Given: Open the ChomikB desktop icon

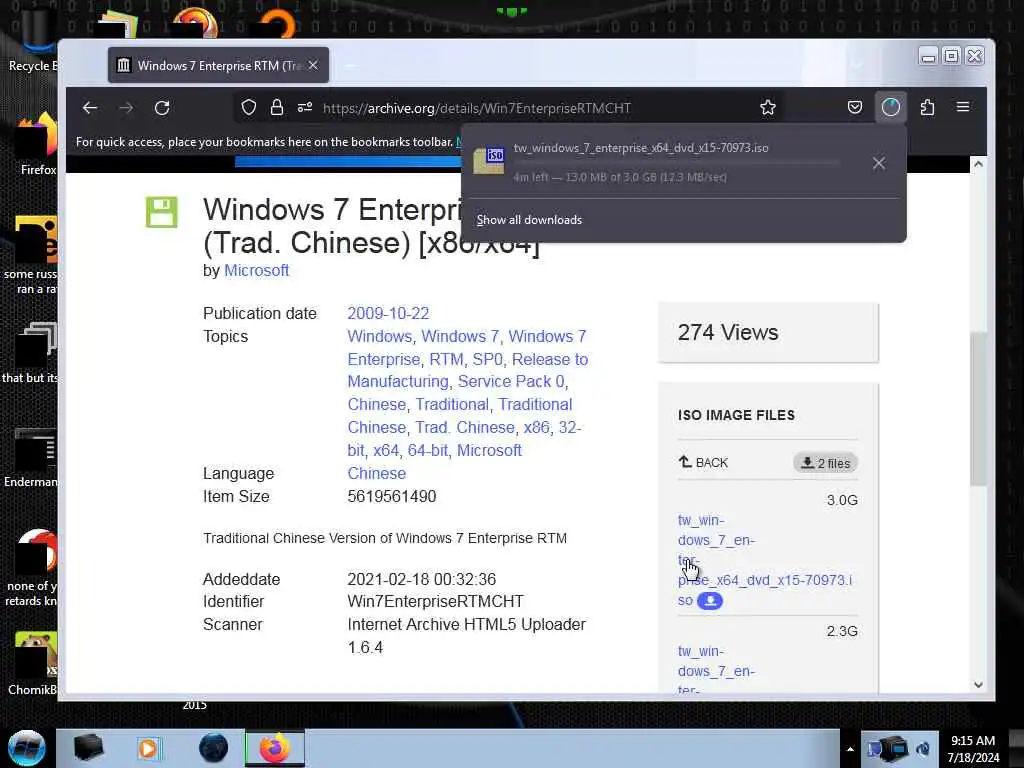Looking at the screenshot, I should coord(34,664).
